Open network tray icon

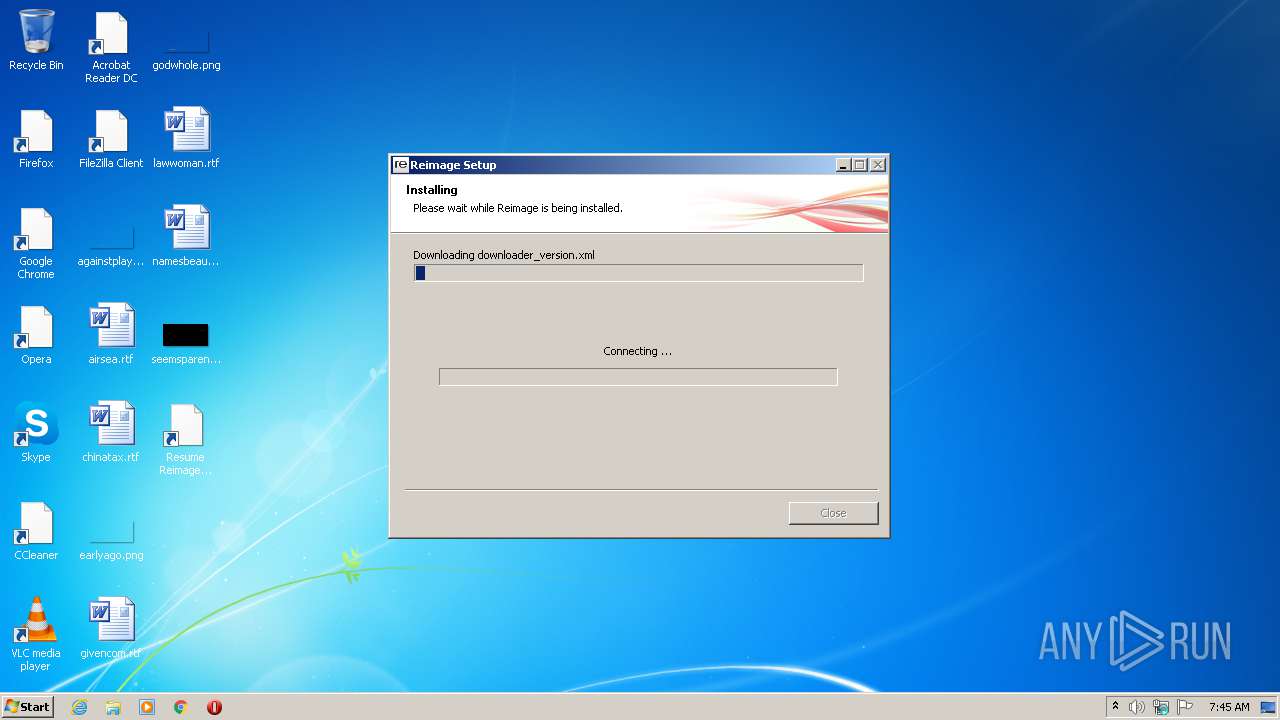pyautogui.click(x=1161, y=707)
